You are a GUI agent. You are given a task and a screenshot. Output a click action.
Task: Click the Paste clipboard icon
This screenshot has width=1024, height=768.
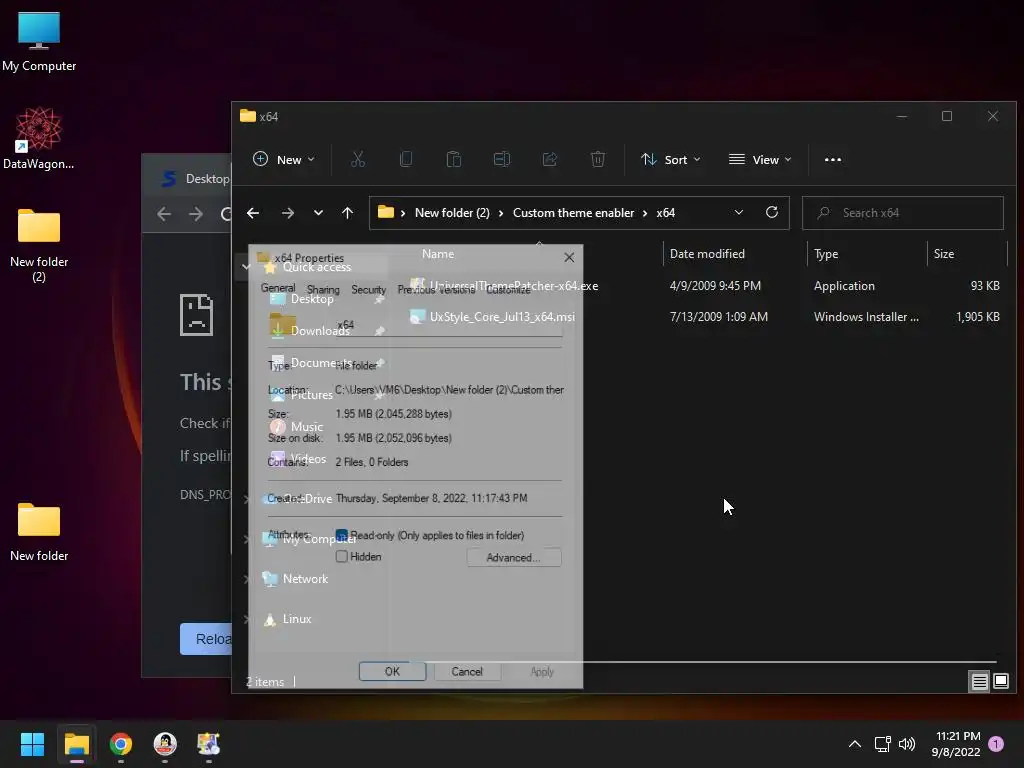454,159
